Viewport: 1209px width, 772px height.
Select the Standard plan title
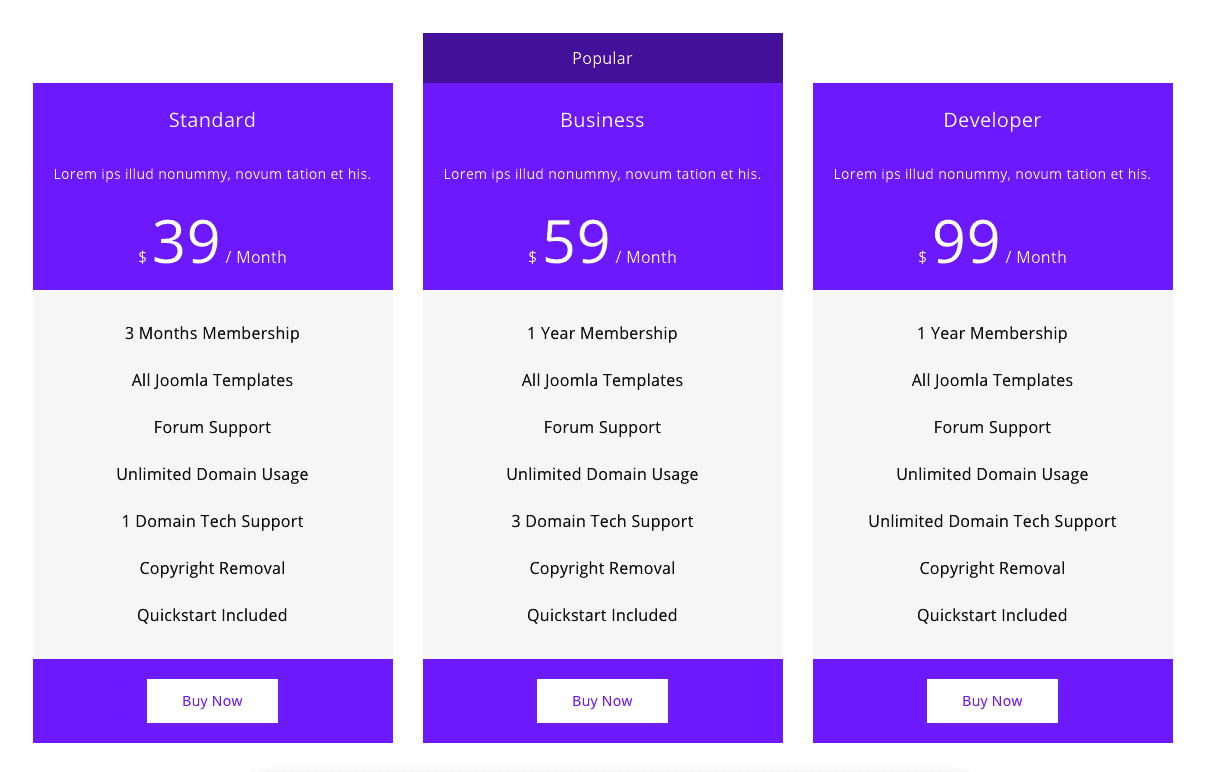[x=212, y=120]
